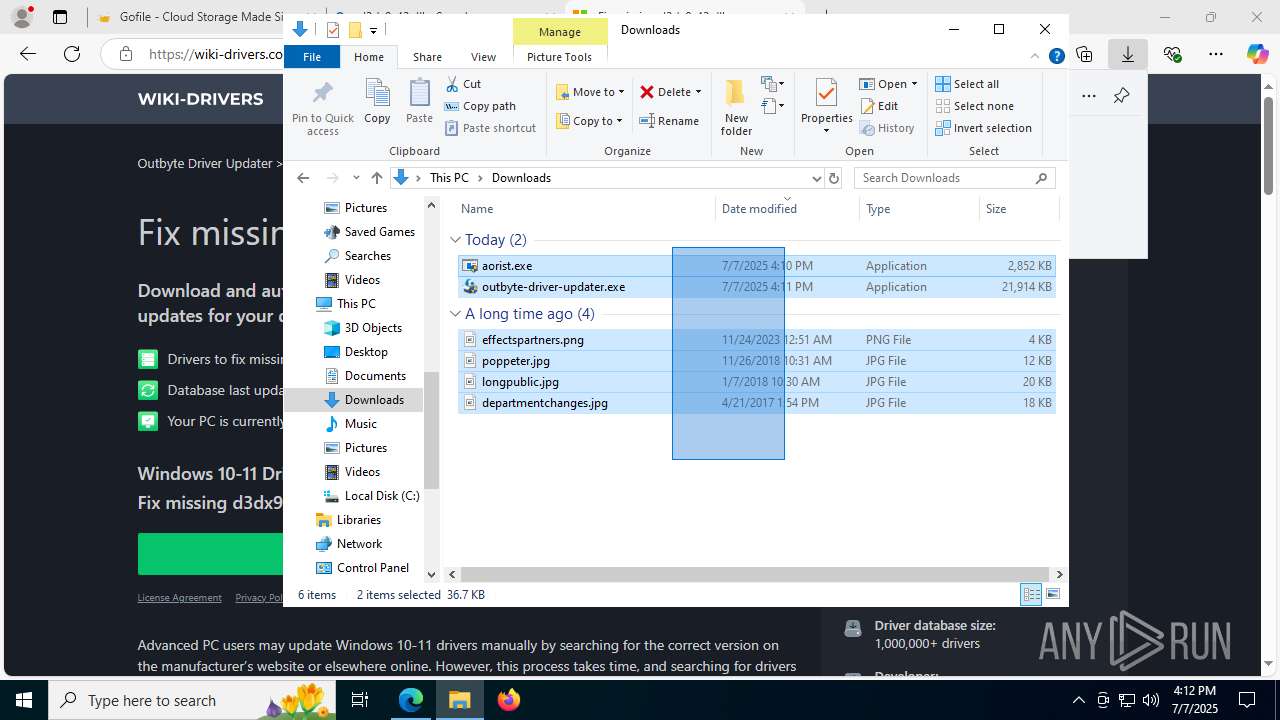The image size is (1280, 720).
Task: Open Local Disk (C:) in navigation pane
Action: tap(371, 496)
